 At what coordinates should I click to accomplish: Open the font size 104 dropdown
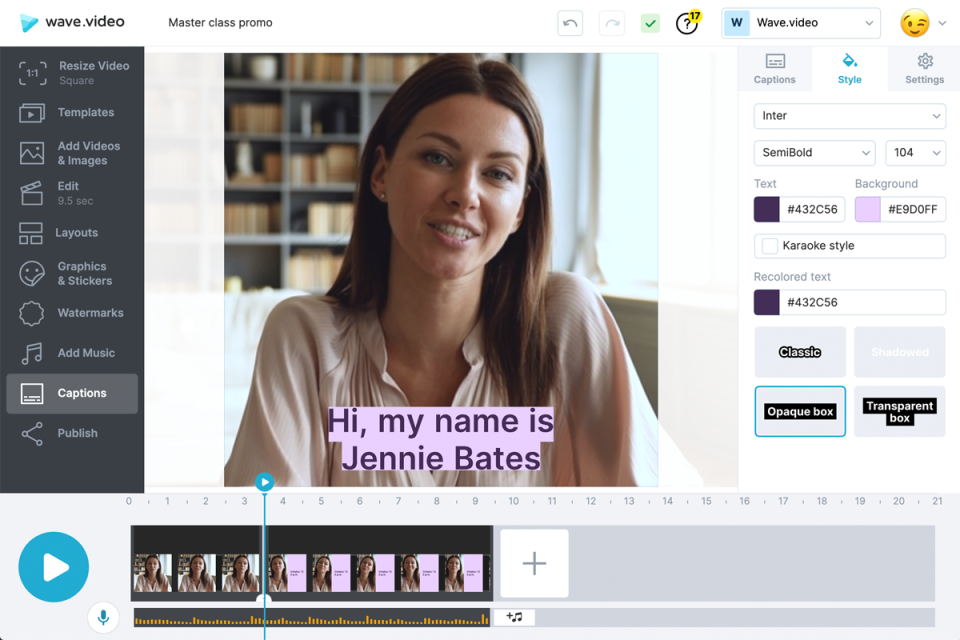tap(915, 153)
